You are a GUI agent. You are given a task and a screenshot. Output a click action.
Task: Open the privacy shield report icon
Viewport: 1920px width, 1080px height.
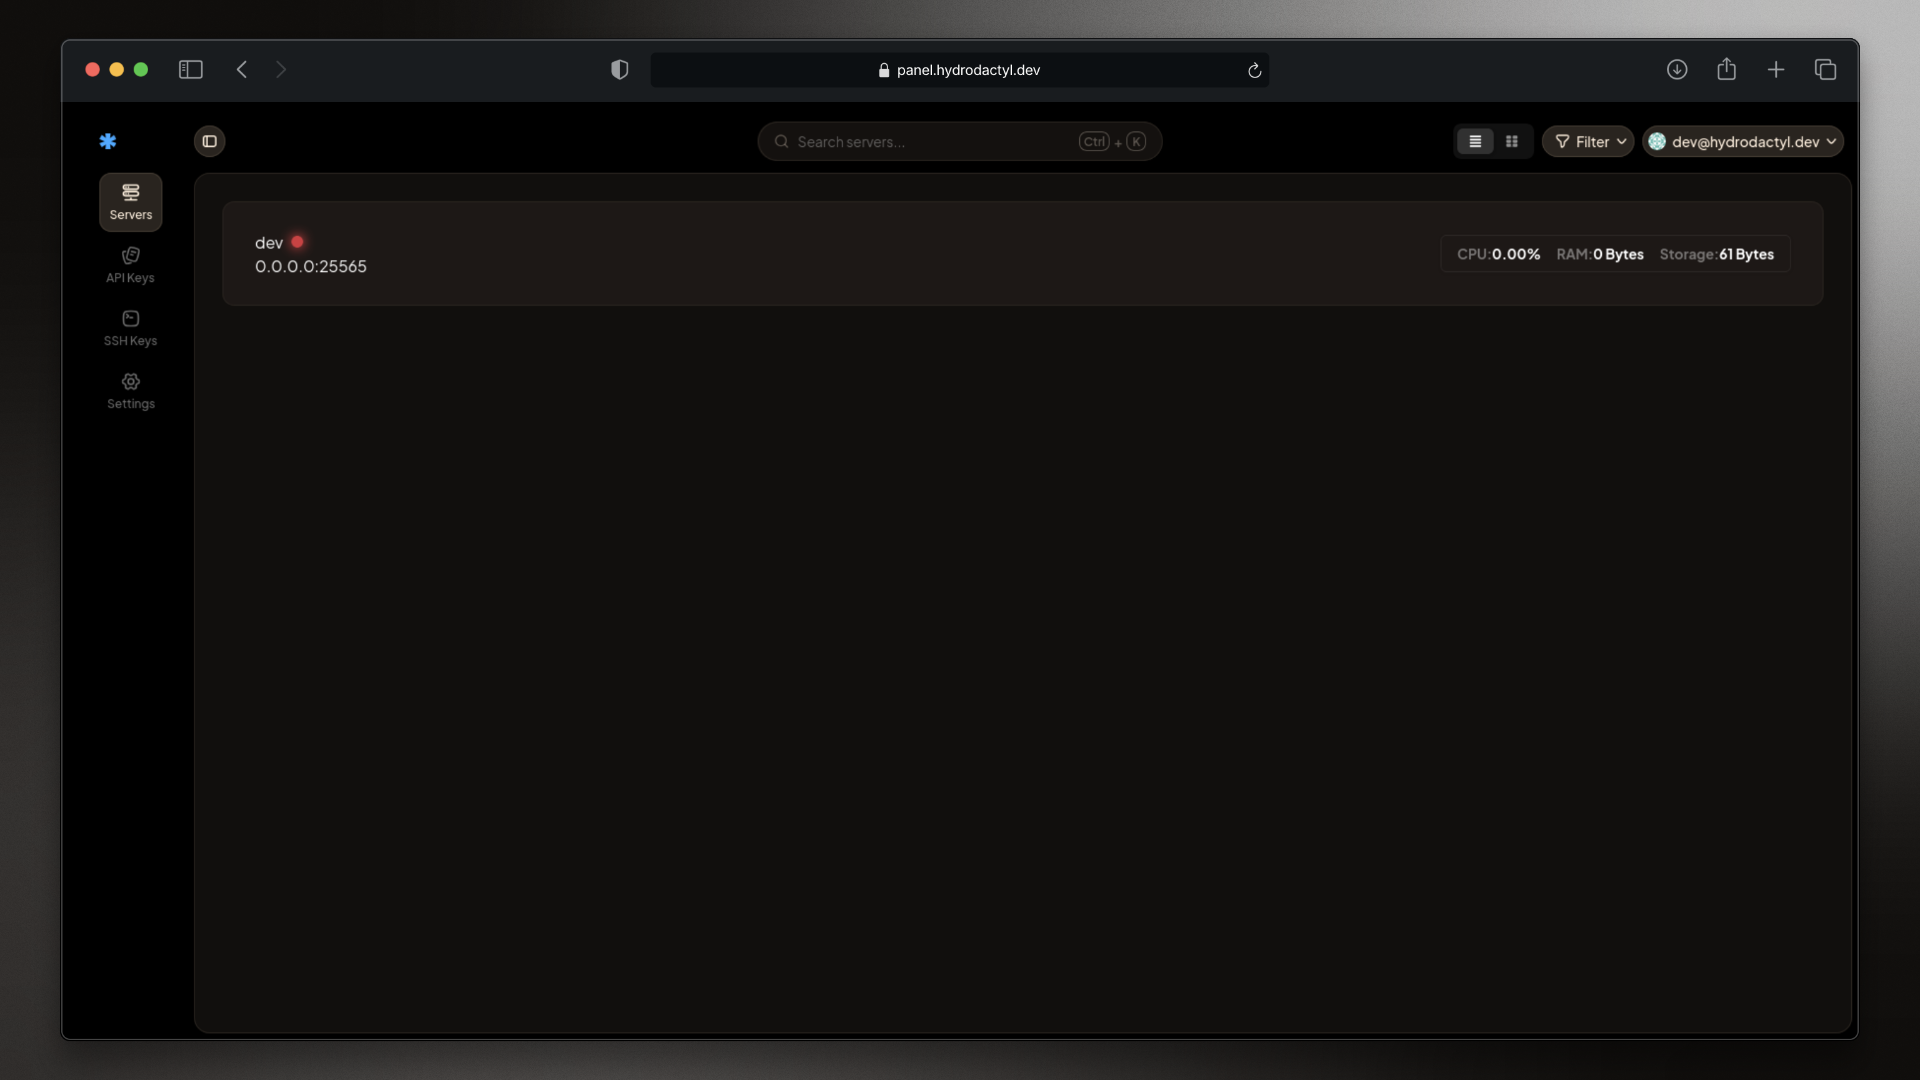point(620,69)
